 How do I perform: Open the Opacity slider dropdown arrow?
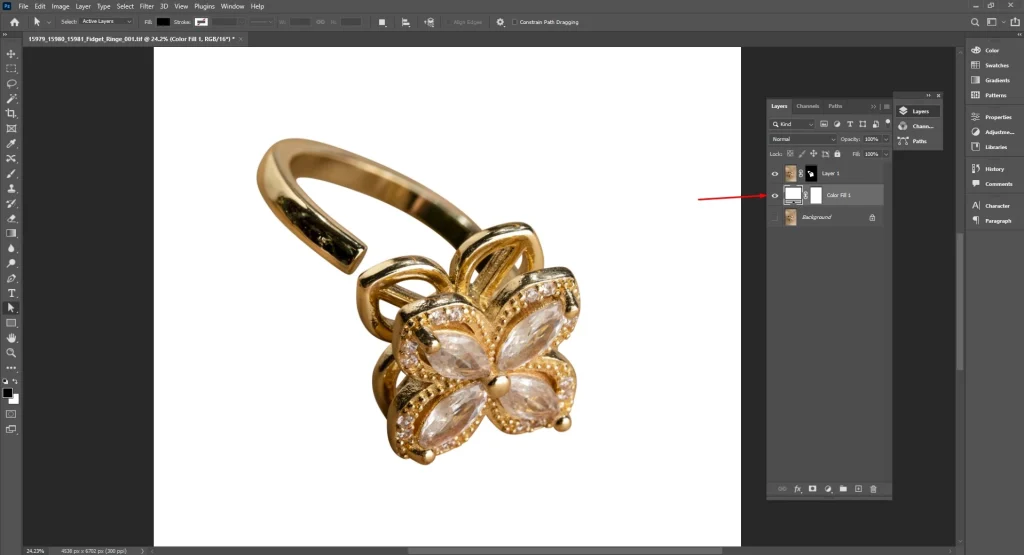884,139
